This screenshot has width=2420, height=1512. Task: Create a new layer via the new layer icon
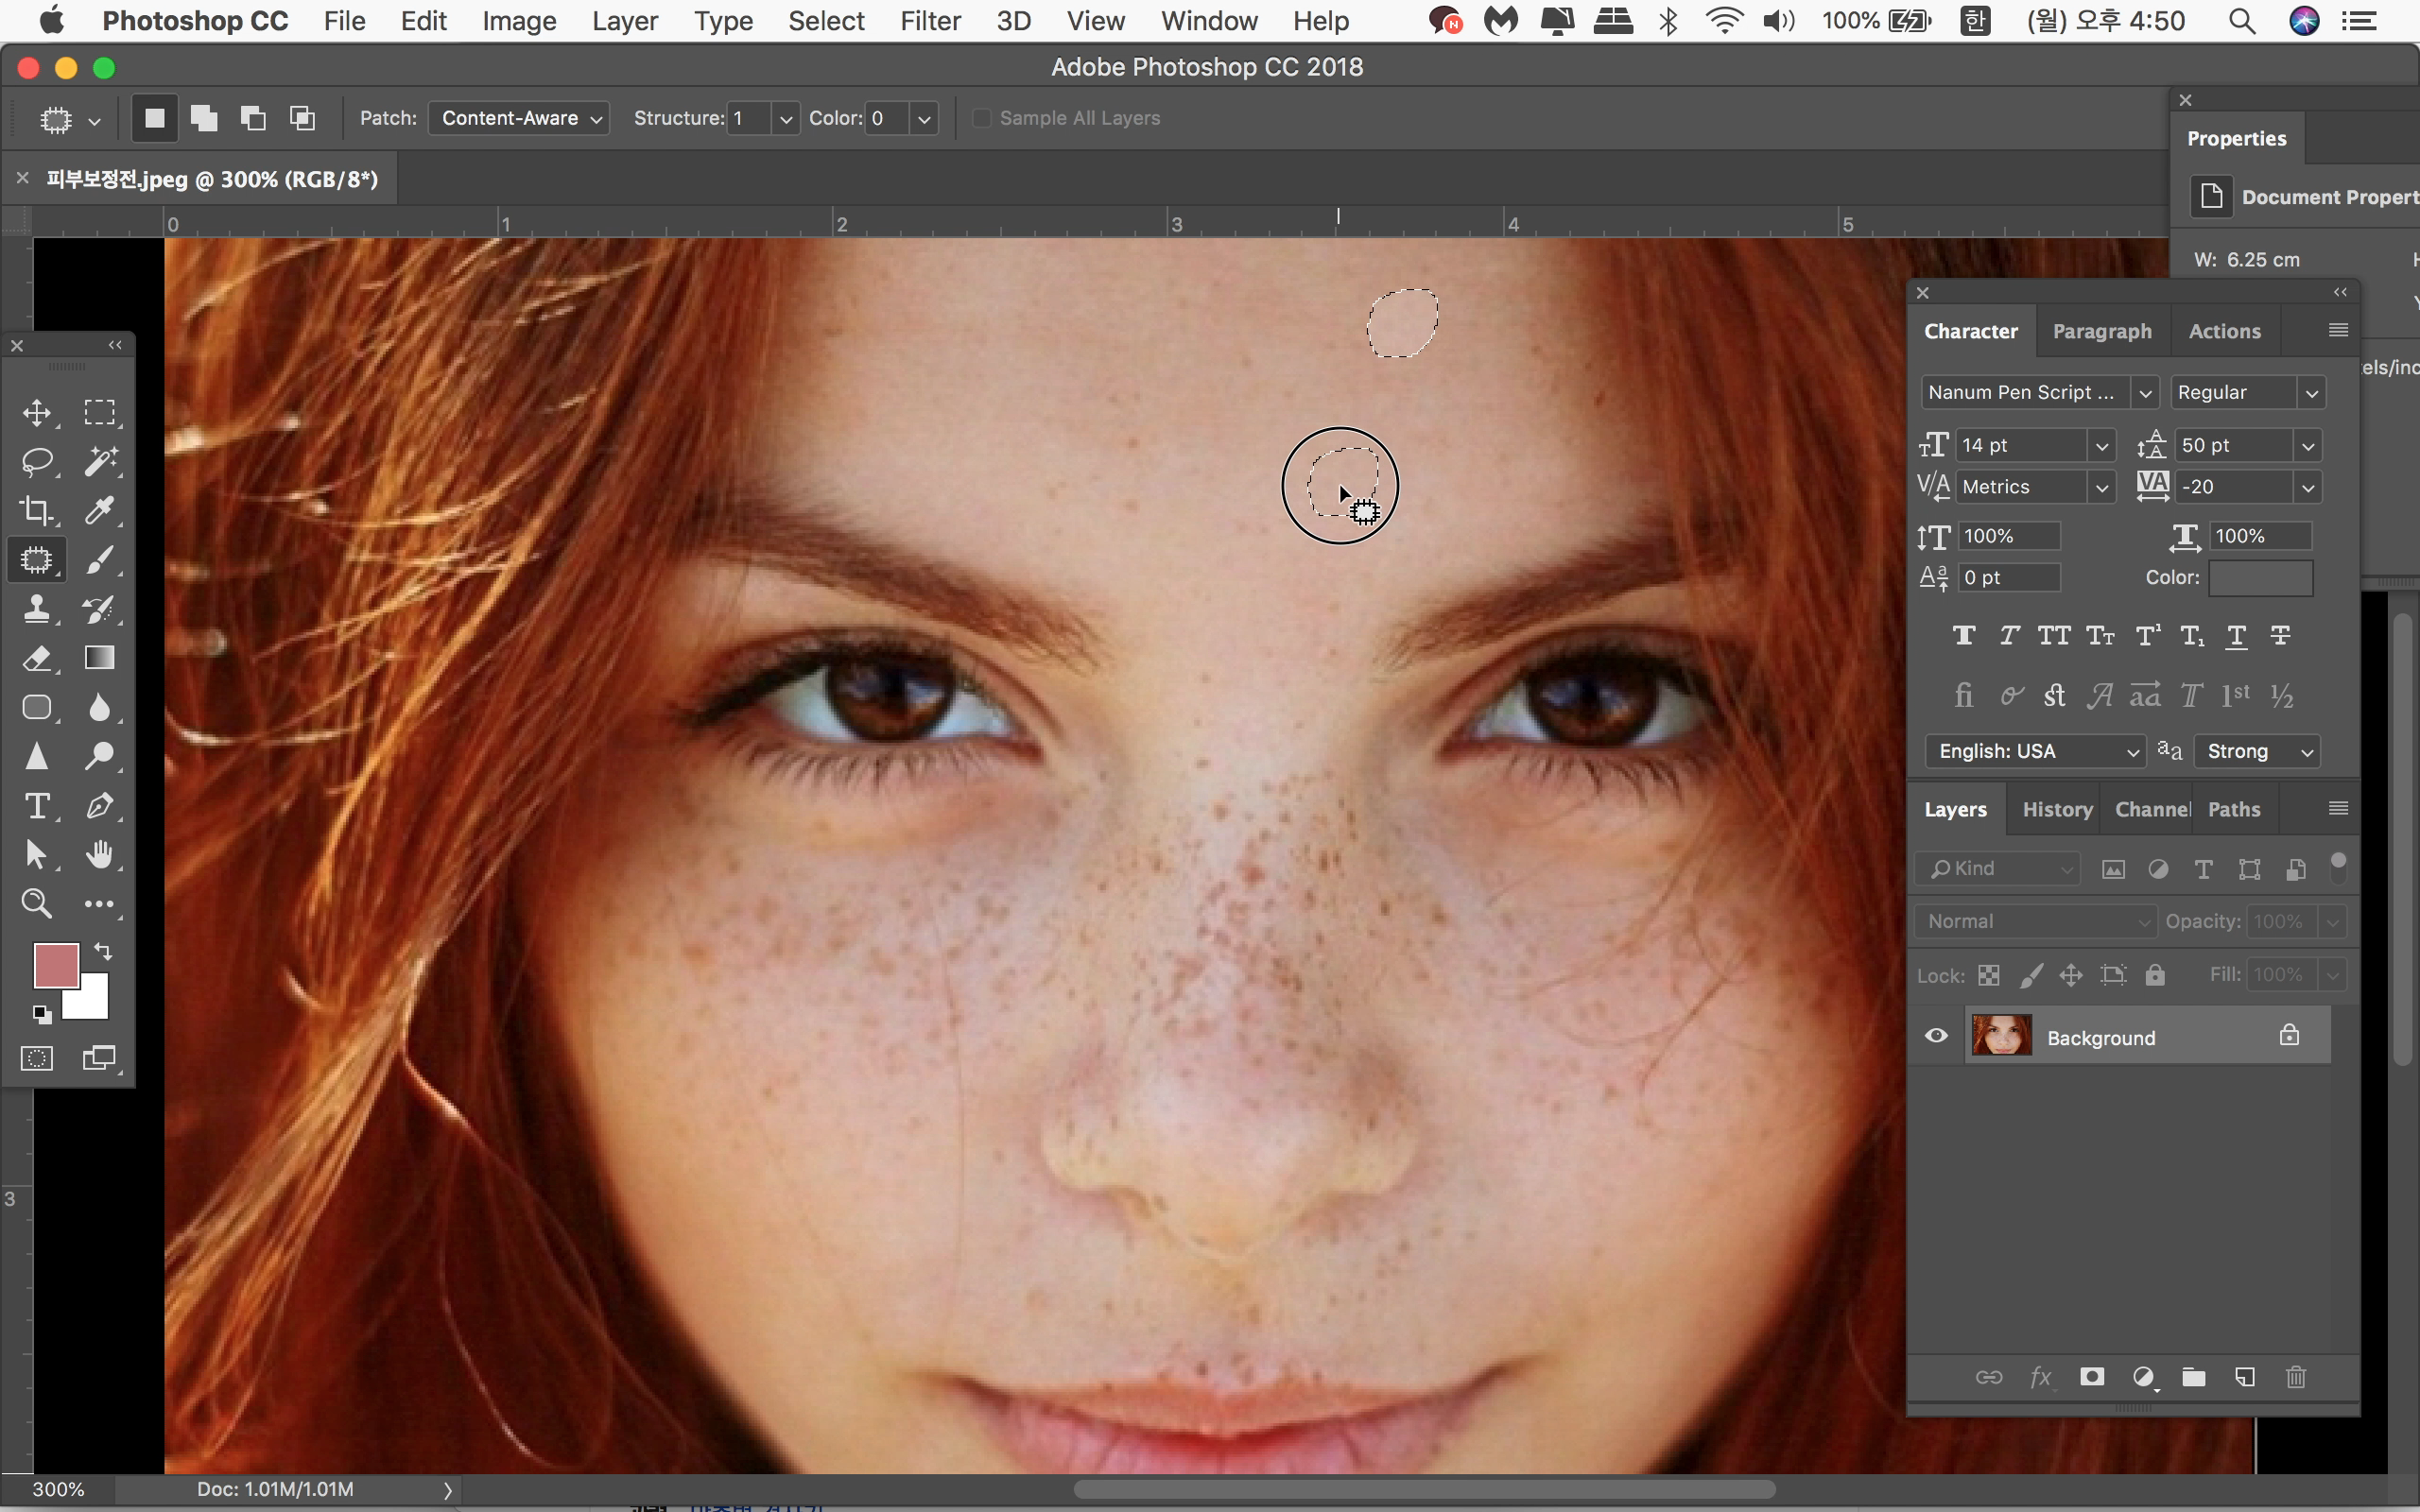(x=2244, y=1377)
